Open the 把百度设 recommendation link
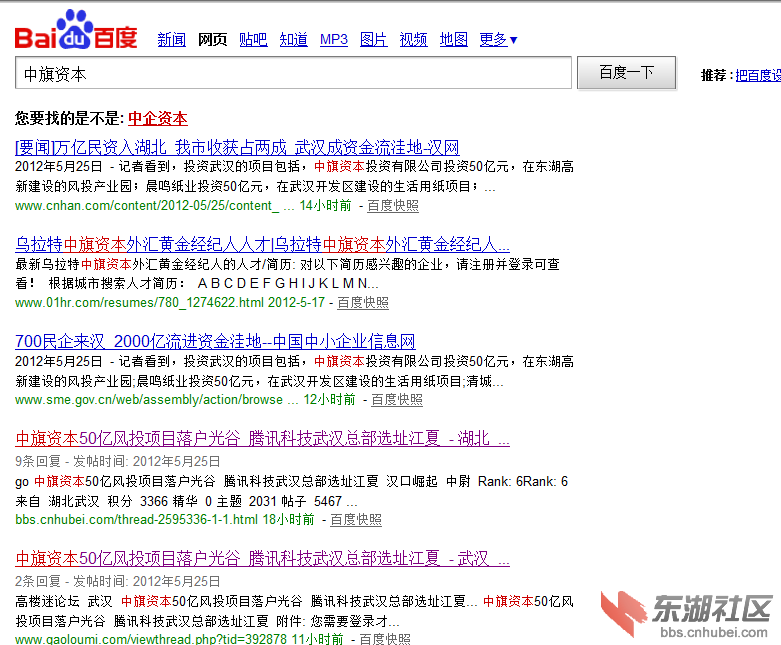Viewport: 781px width, 645px height. (758, 75)
